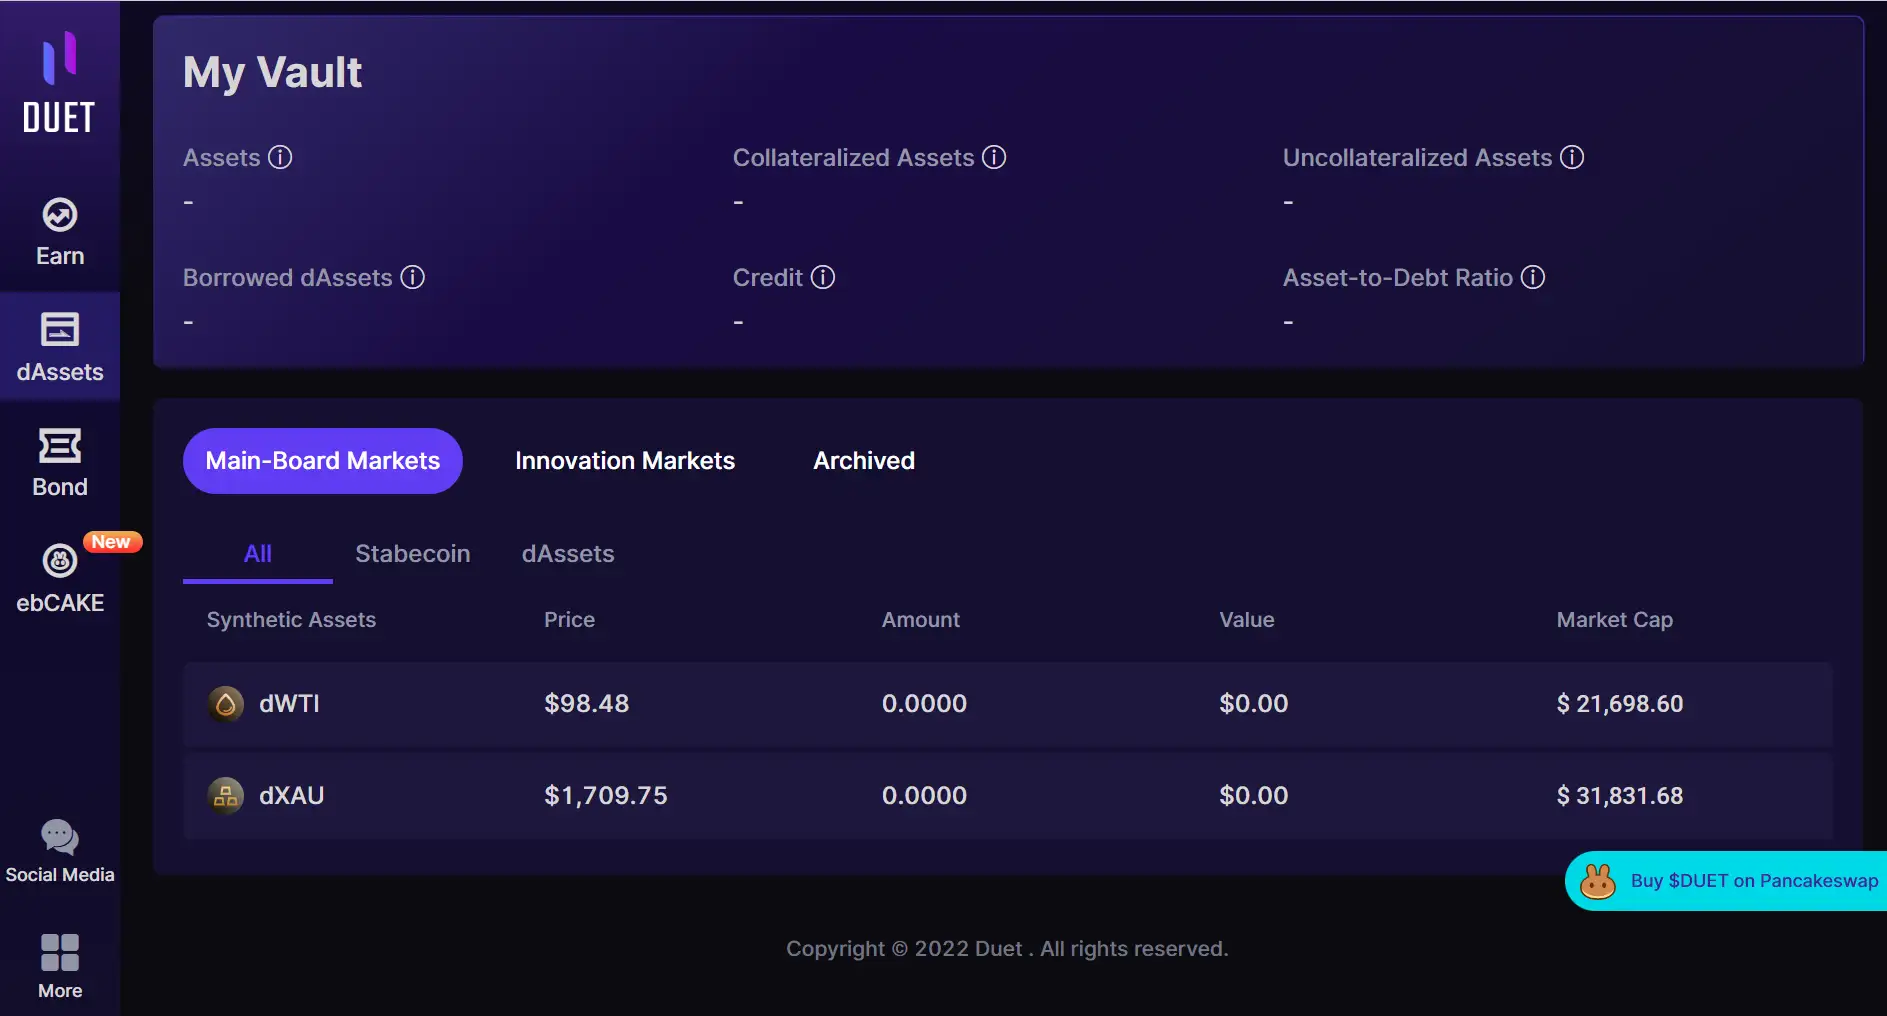This screenshot has height=1016, width=1887.
Task: Expand the More menu in the sidebar
Action: [x=60, y=966]
